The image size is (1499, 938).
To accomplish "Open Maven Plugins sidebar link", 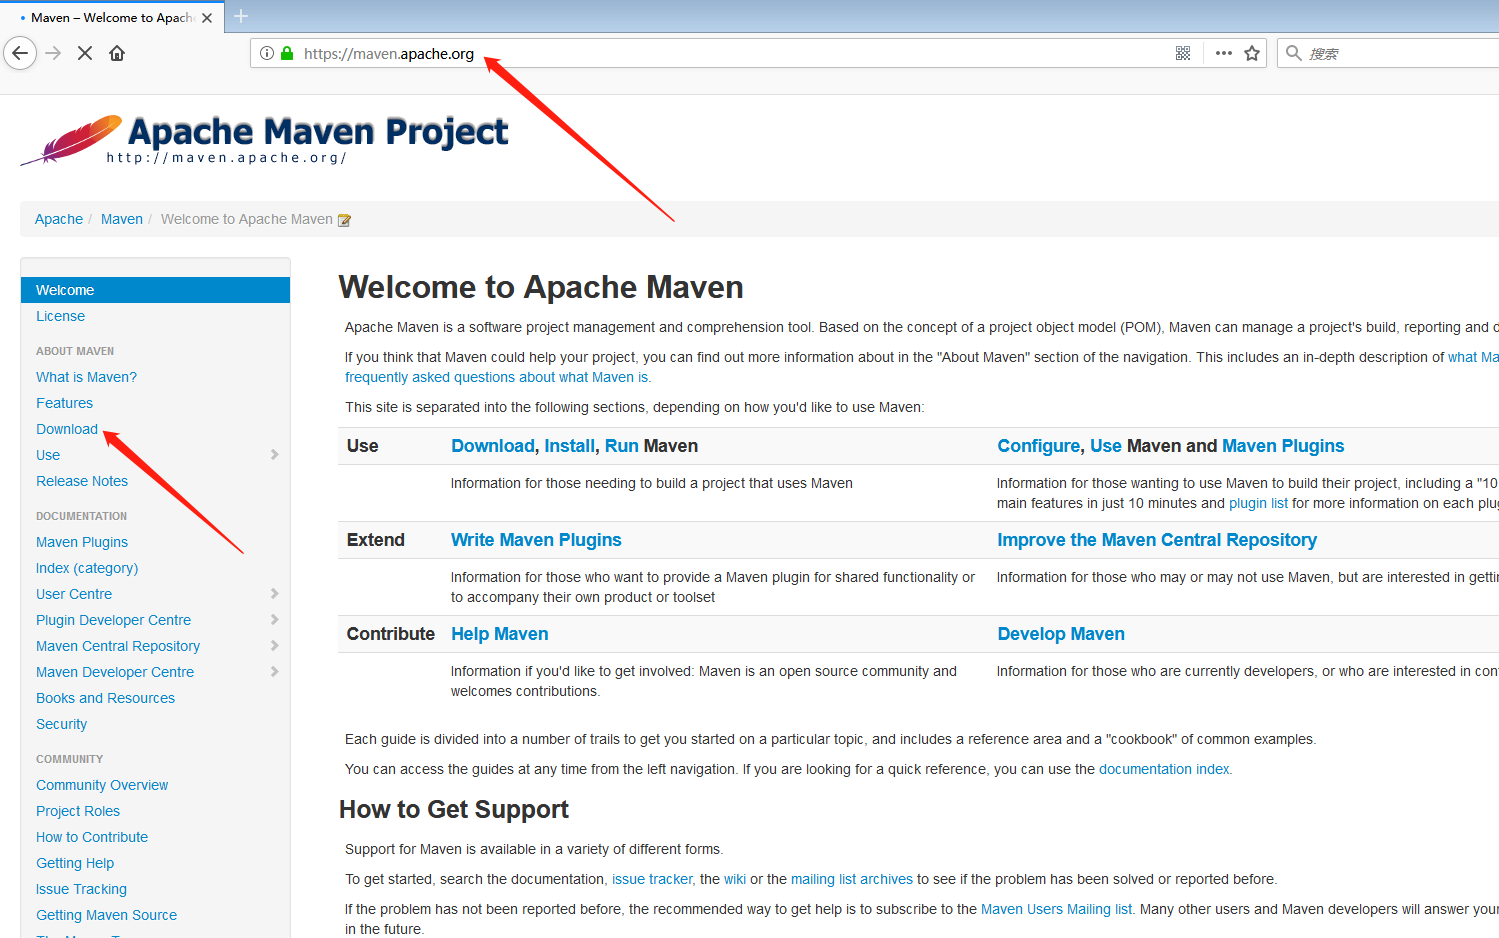I will point(82,542).
